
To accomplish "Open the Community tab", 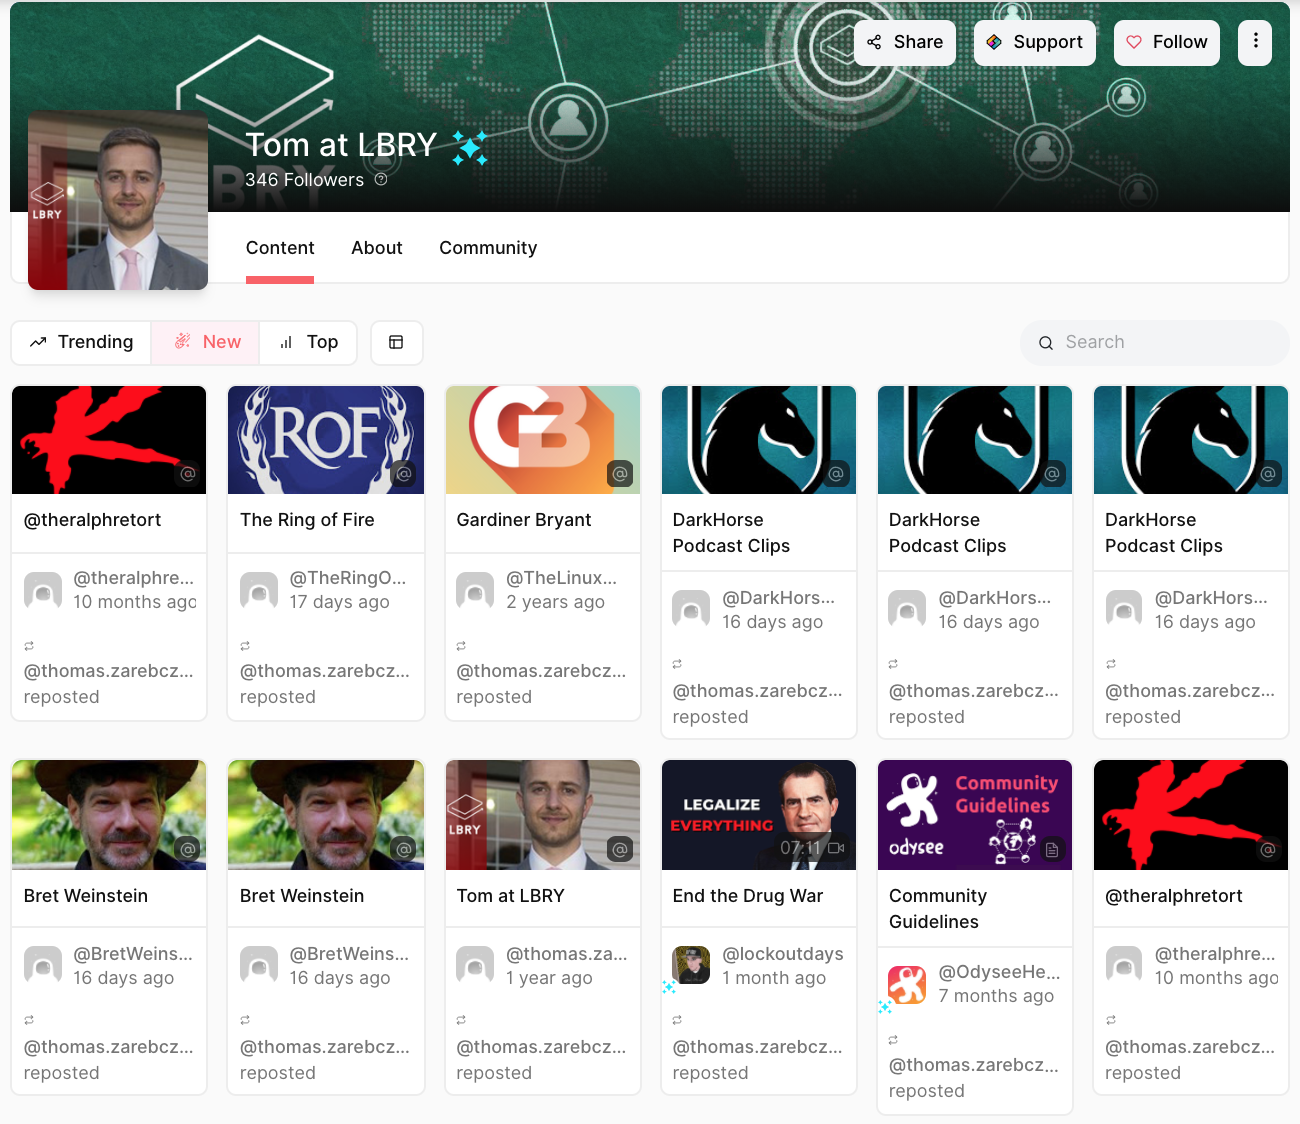I will pyautogui.click(x=488, y=248).
